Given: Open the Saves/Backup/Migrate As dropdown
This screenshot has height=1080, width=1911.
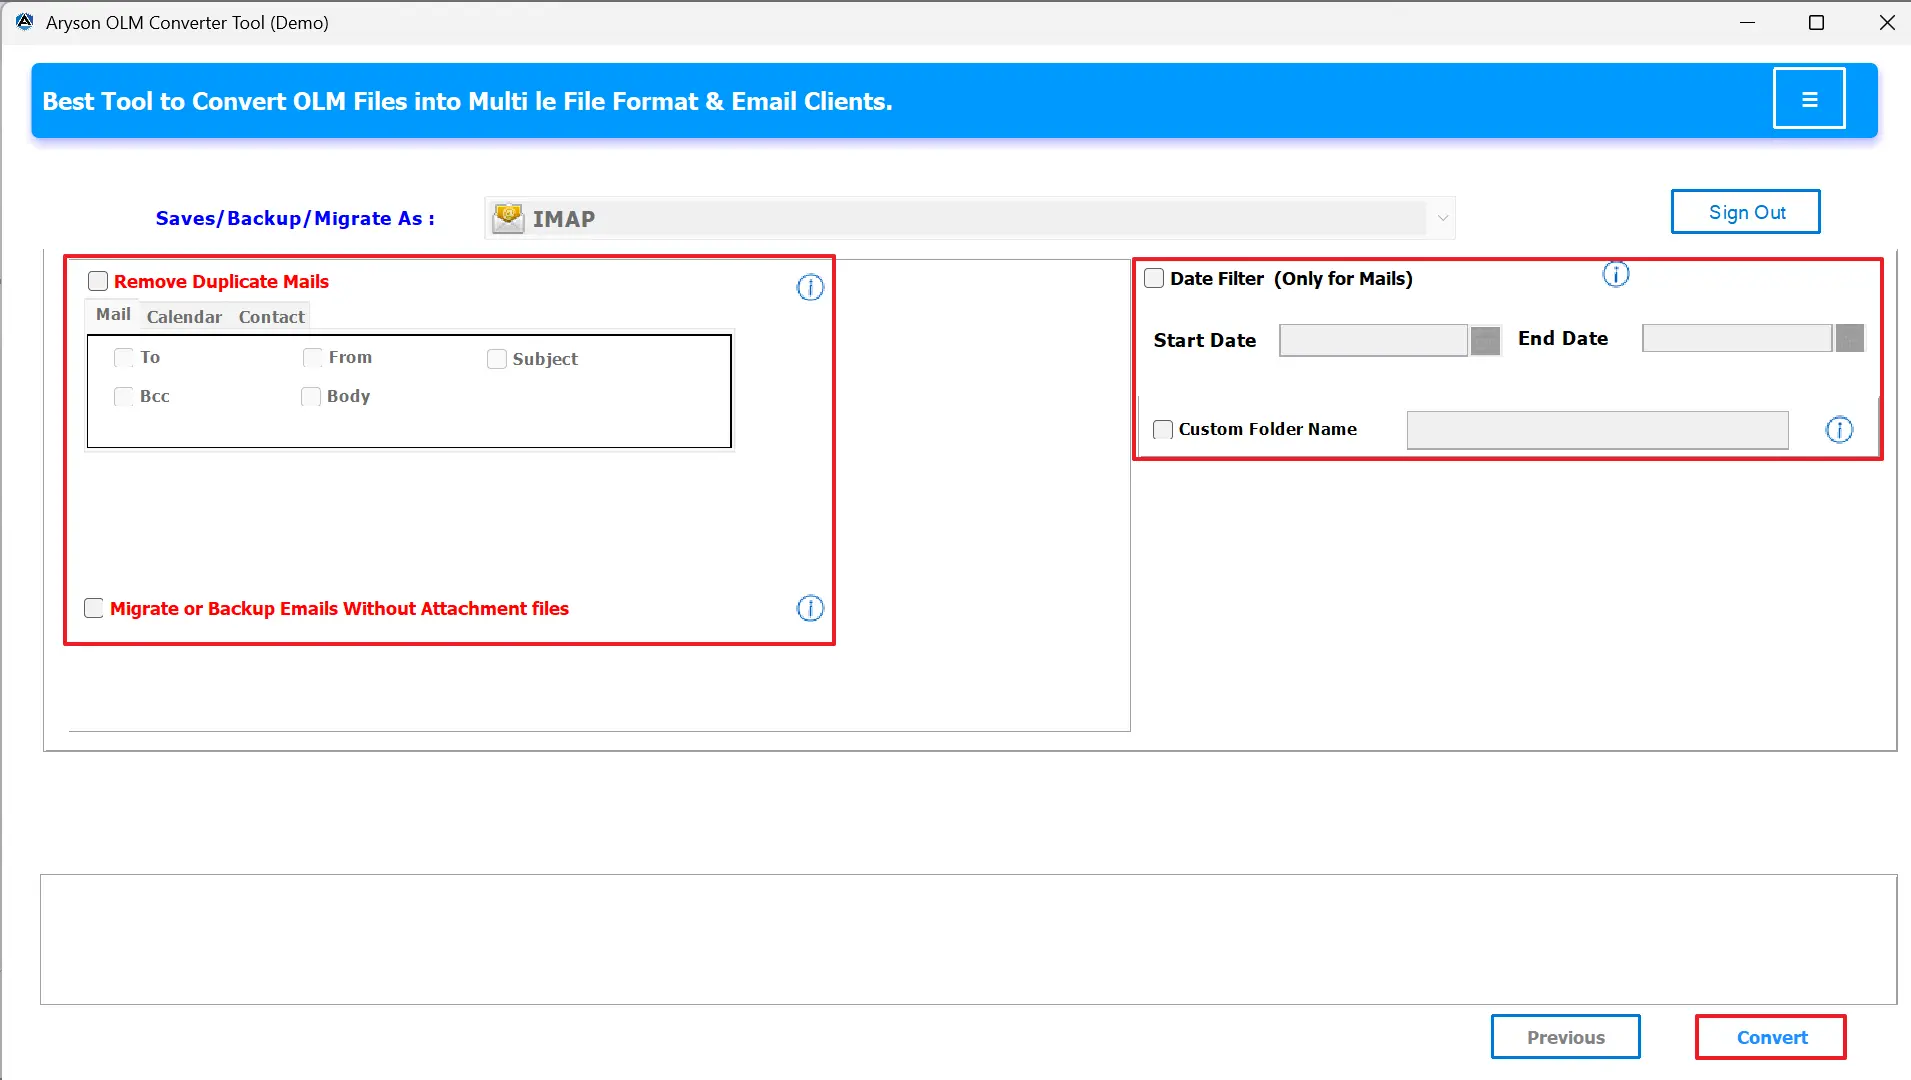Looking at the screenshot, I should [1444, 217].
